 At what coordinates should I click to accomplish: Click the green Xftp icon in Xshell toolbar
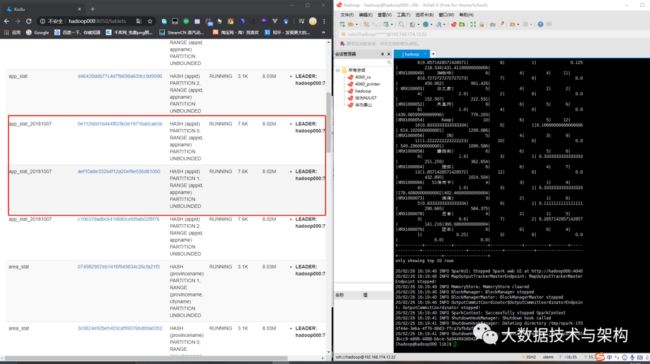click(462, 24)
